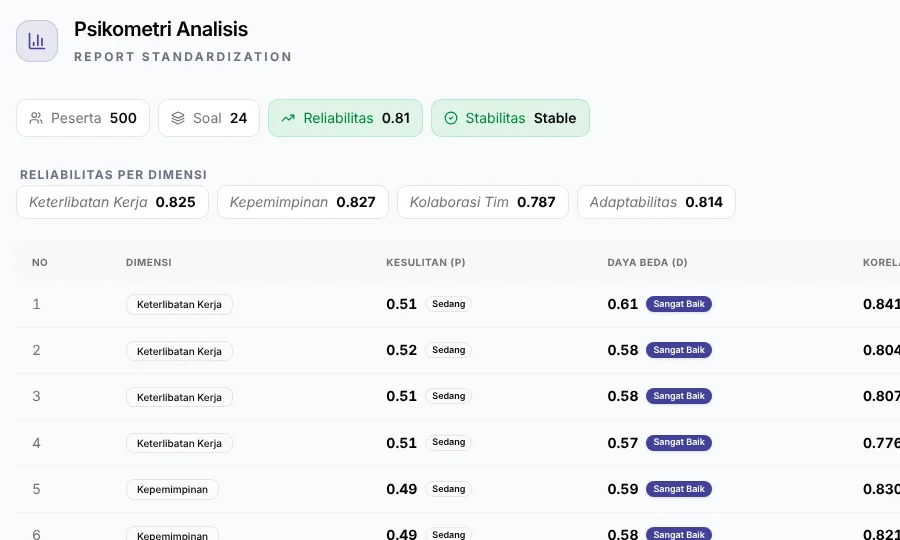Sort by DAYA BEDA (D) column header

[647, 262]
